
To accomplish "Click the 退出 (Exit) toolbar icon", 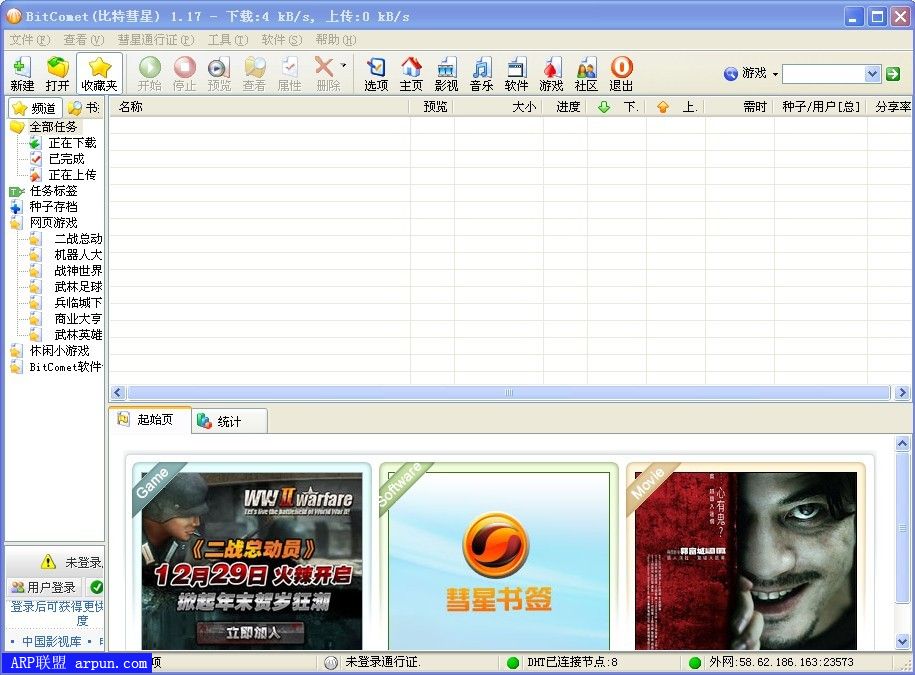I will click(x=621, y=74).
